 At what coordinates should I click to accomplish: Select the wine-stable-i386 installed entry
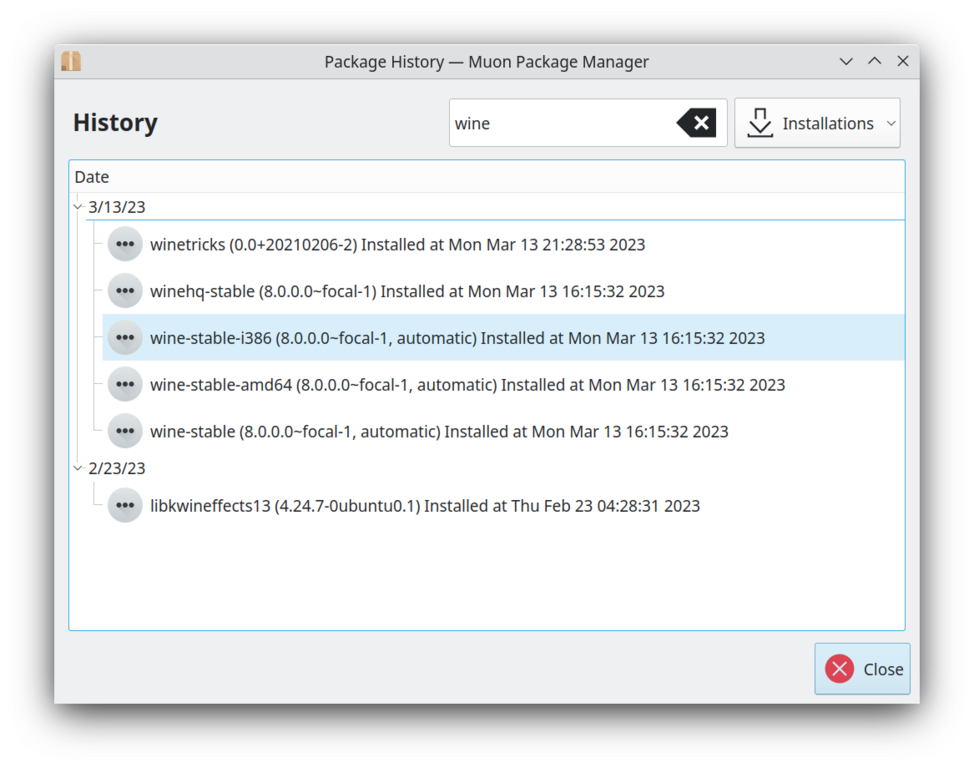click(x=503, y=337)
